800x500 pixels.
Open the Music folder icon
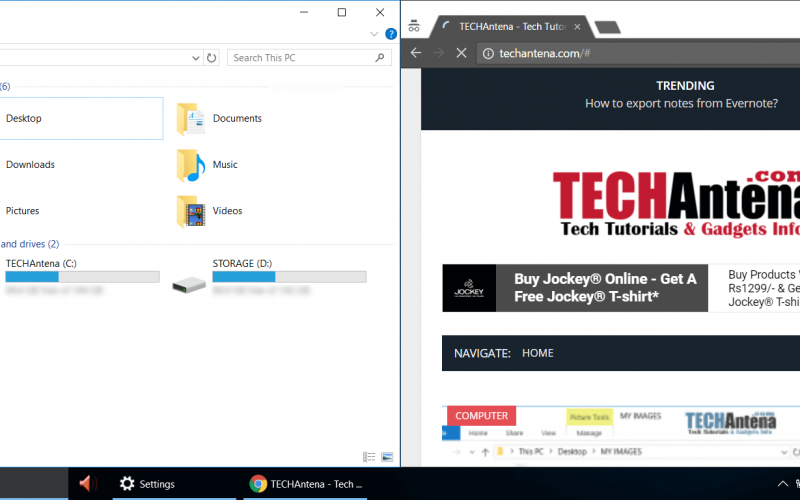191,165
